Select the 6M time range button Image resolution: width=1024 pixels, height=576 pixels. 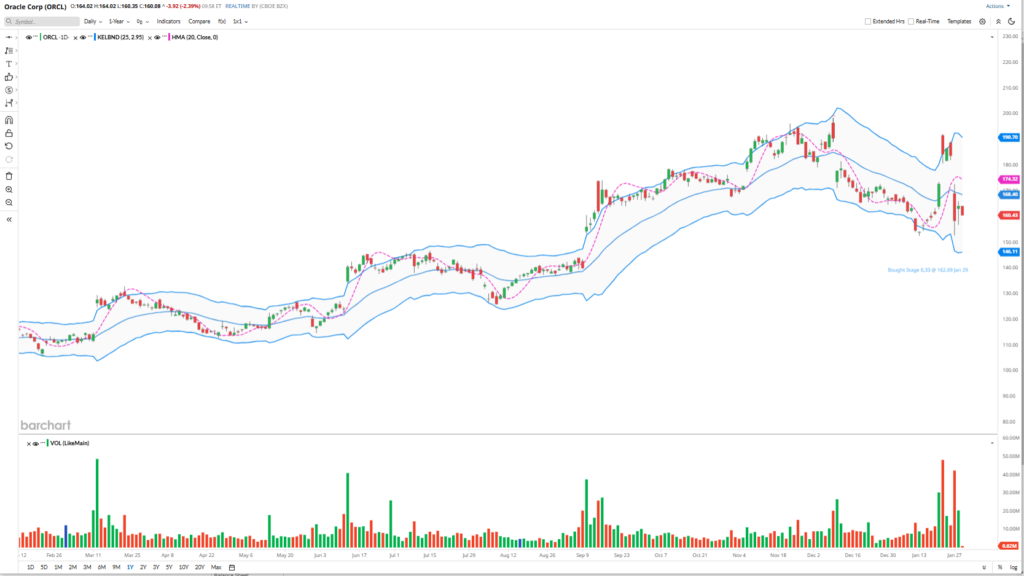click(x=102, y=567)
